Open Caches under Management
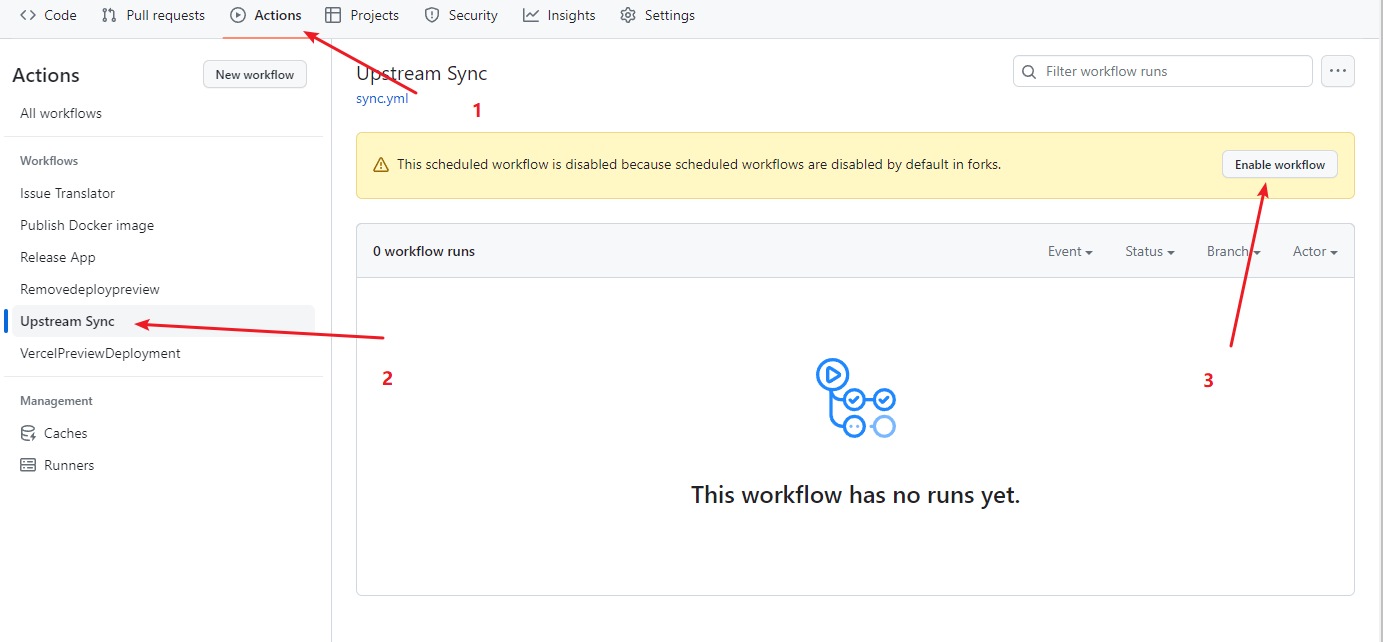This screenshot has height=642, width=1383. (x=66, y=433)
